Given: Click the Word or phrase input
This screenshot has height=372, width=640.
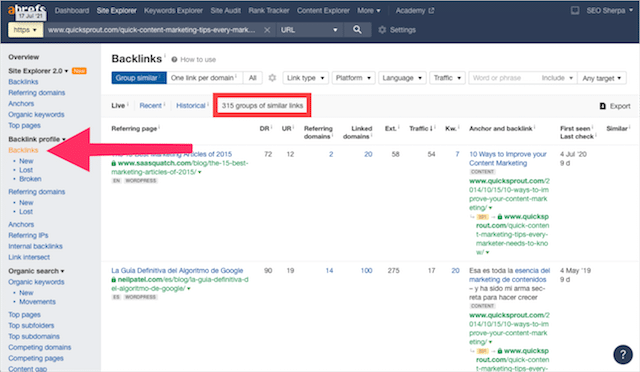Looking at the screenshot, I should click(504, 78).
